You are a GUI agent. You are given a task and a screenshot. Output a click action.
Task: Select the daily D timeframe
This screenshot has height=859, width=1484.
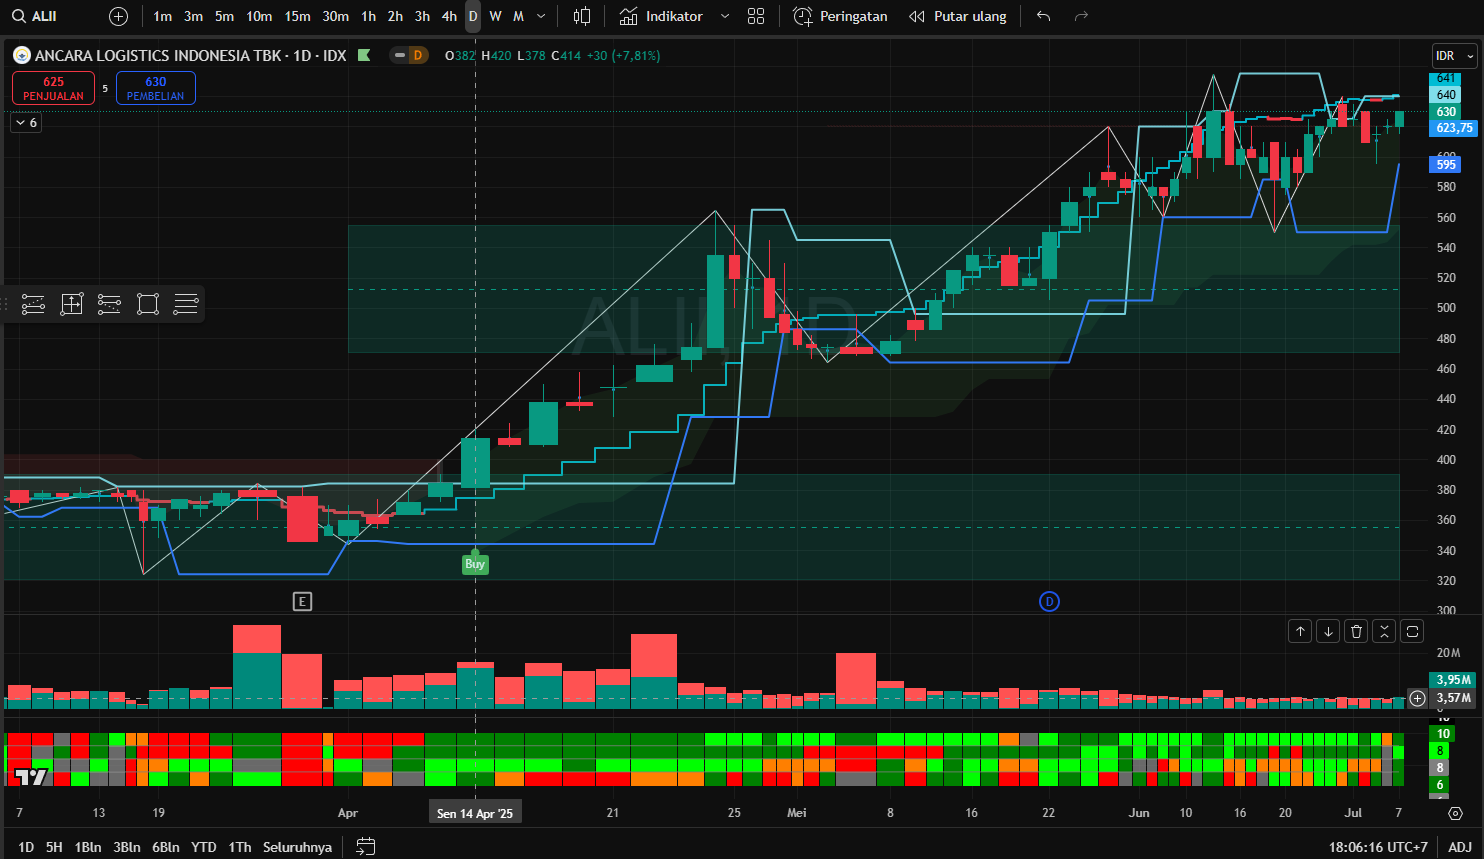coord(473,16)
